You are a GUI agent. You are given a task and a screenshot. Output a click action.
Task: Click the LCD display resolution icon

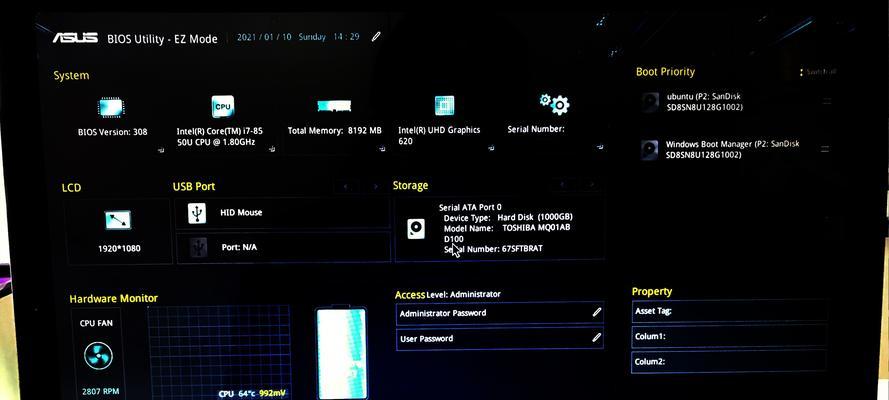point(118,220)
